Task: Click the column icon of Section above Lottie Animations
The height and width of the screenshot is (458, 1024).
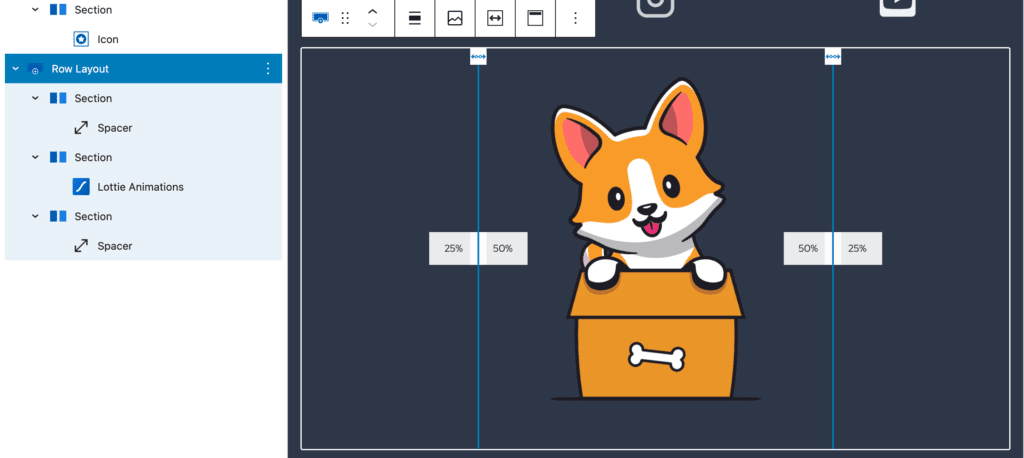Action: click(x=58, y=157)
